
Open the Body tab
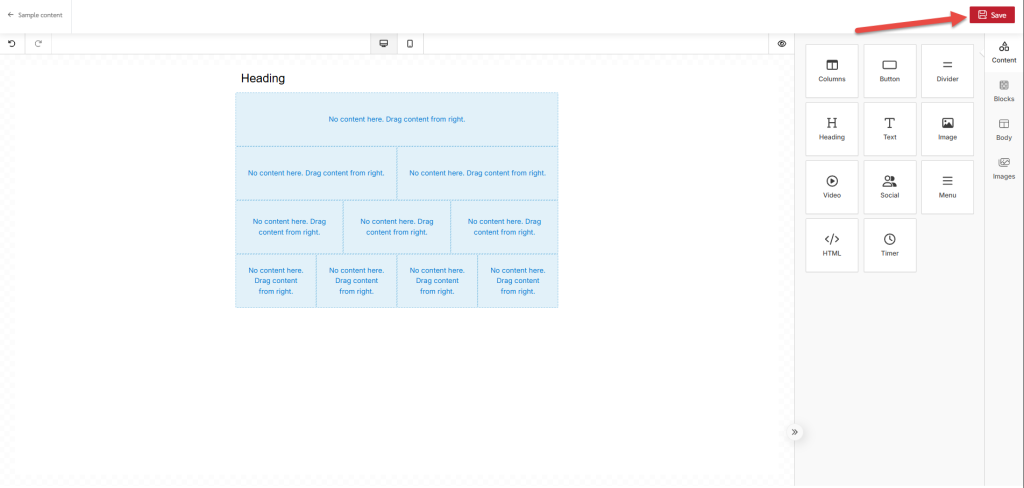1003,129
